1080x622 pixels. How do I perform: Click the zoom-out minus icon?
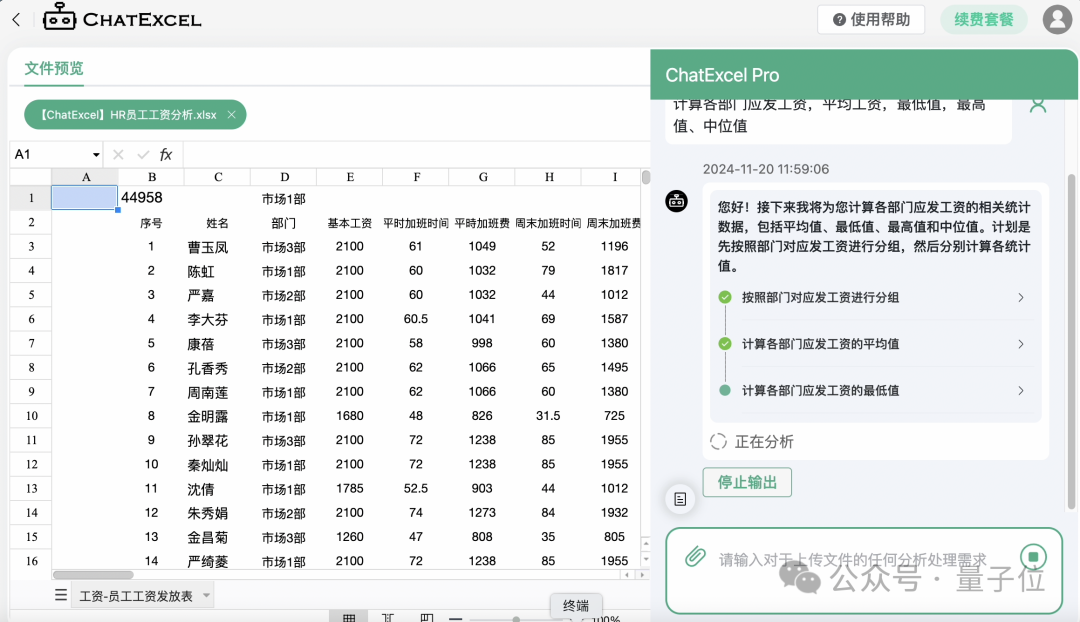point(455,618)
